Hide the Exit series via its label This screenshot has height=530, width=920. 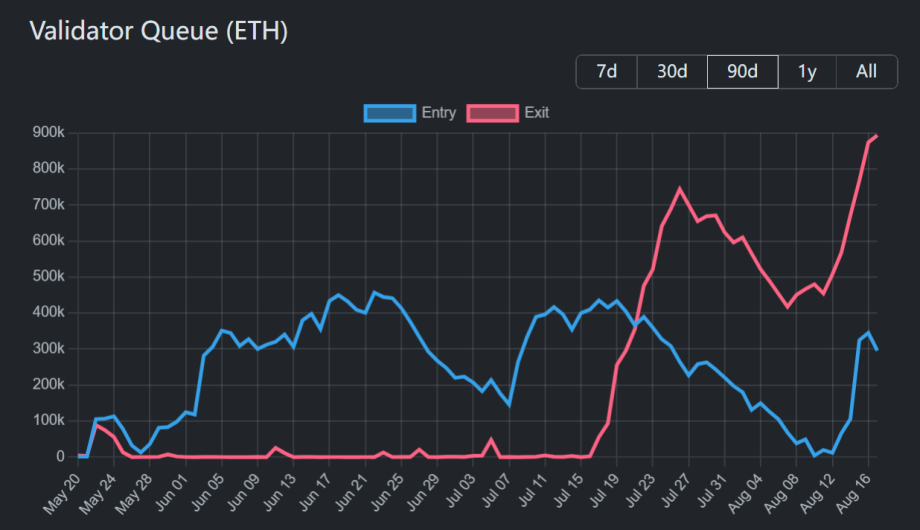tap(537, 113)
